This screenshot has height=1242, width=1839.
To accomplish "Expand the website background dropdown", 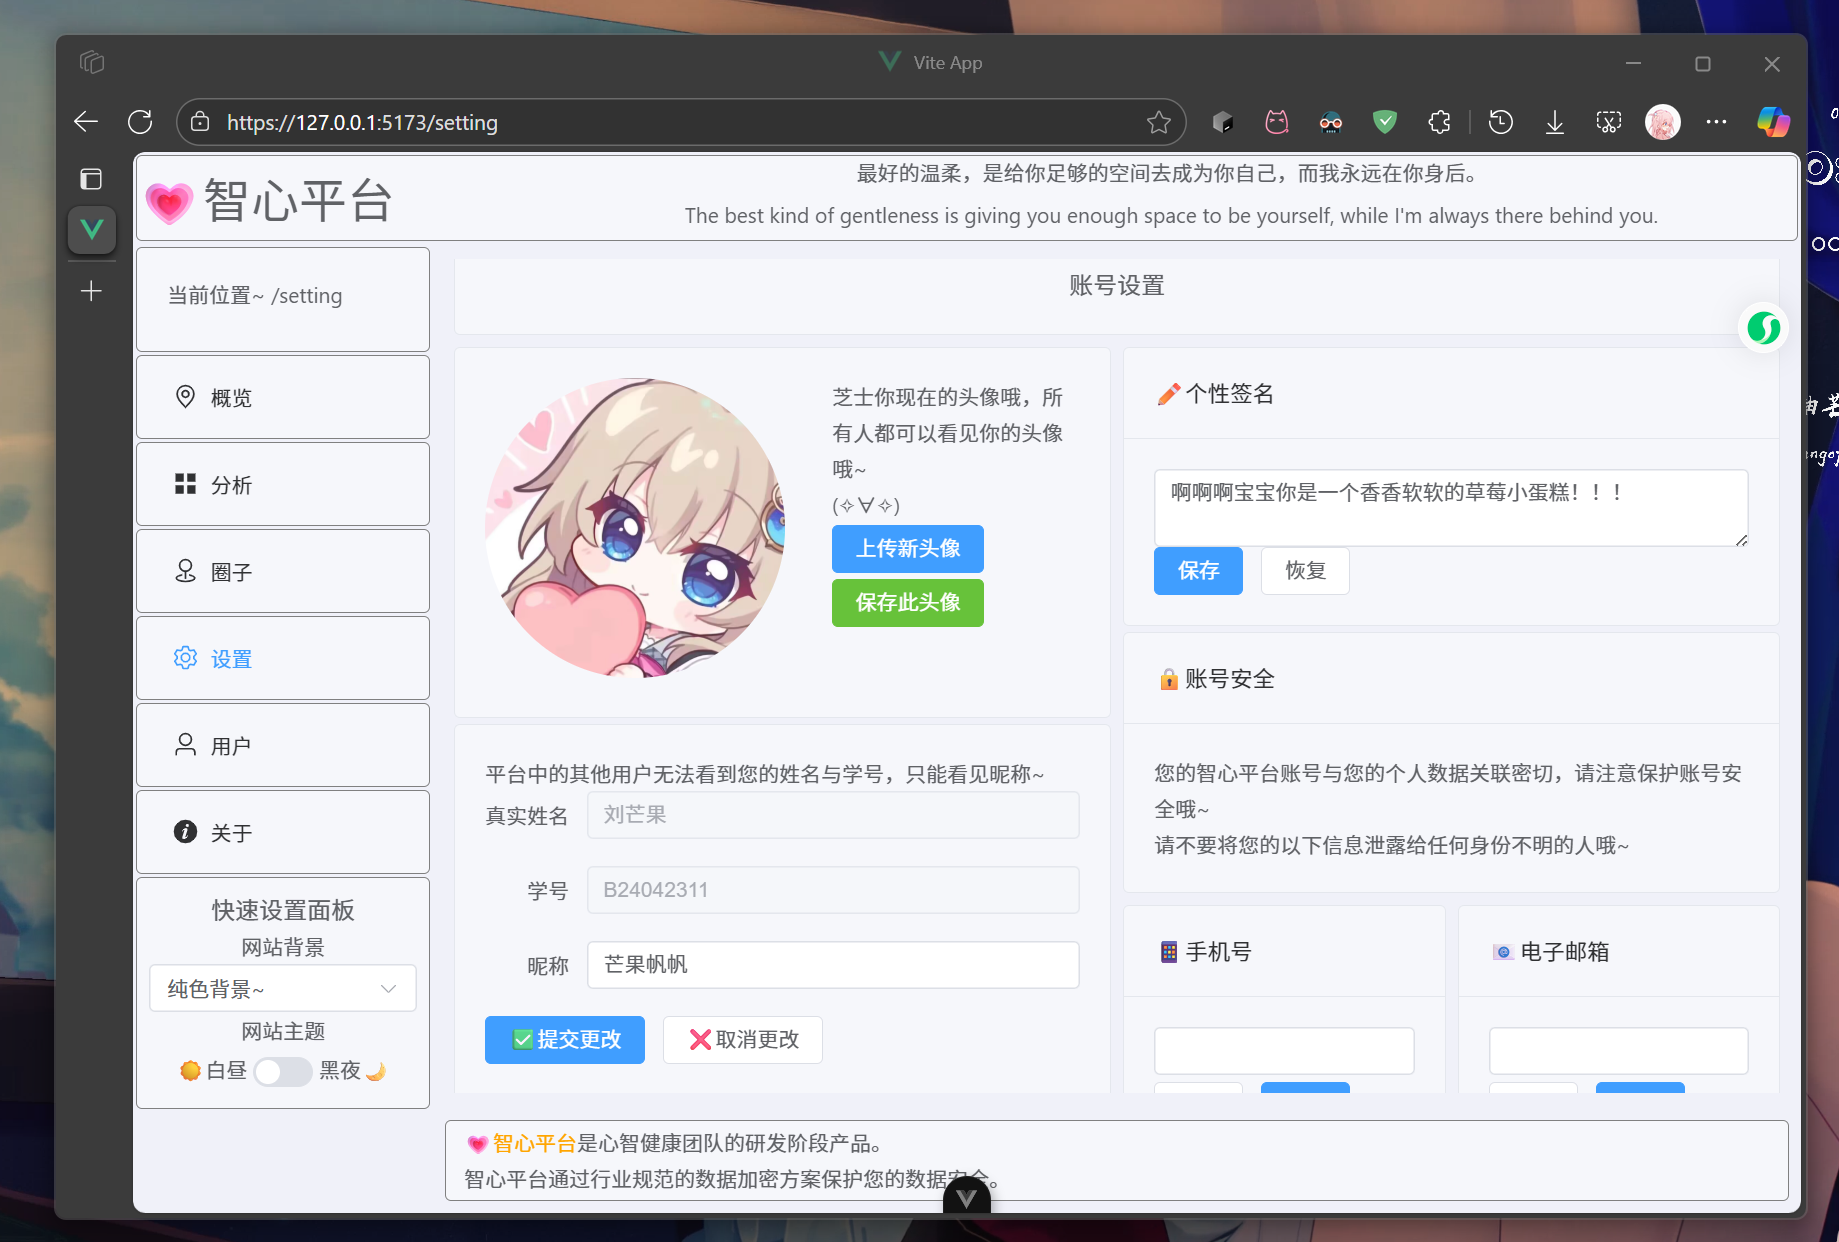I will tap(283, 989).
